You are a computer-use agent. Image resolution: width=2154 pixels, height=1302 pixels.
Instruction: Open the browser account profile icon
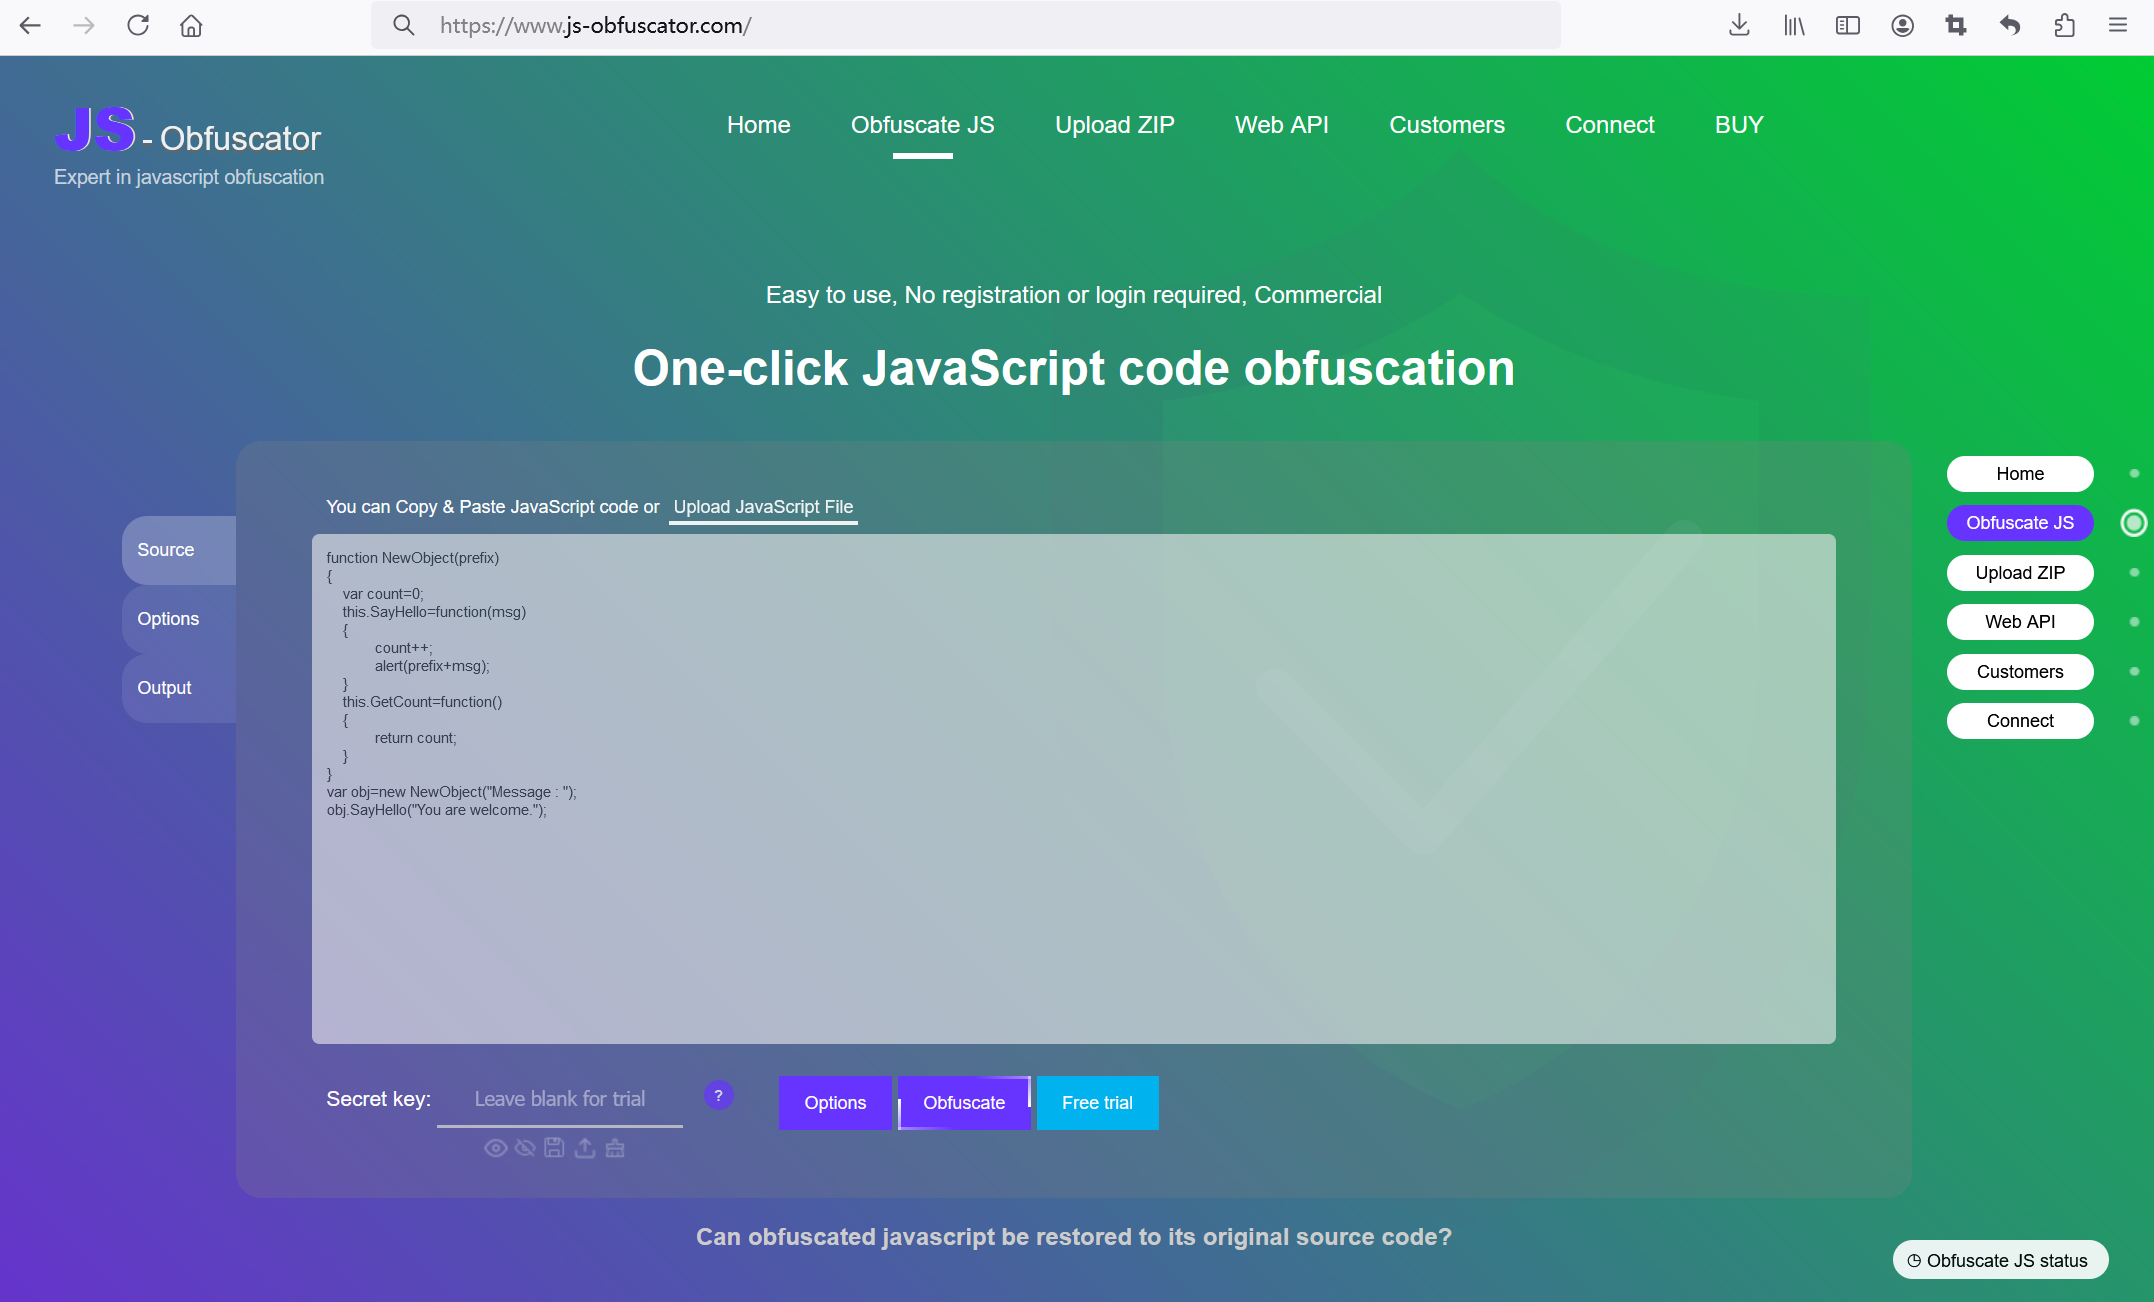point(1902,26)
